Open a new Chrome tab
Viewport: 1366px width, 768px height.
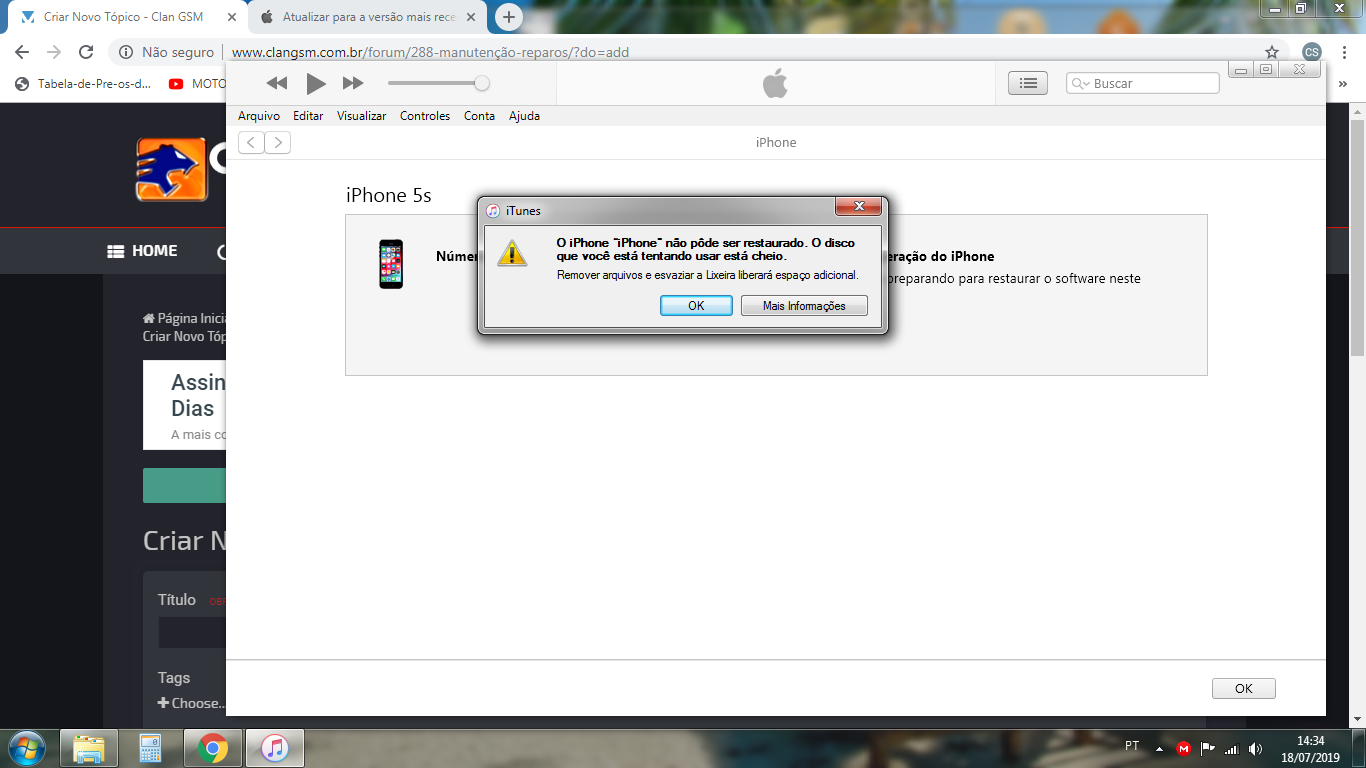pos(509,17)
